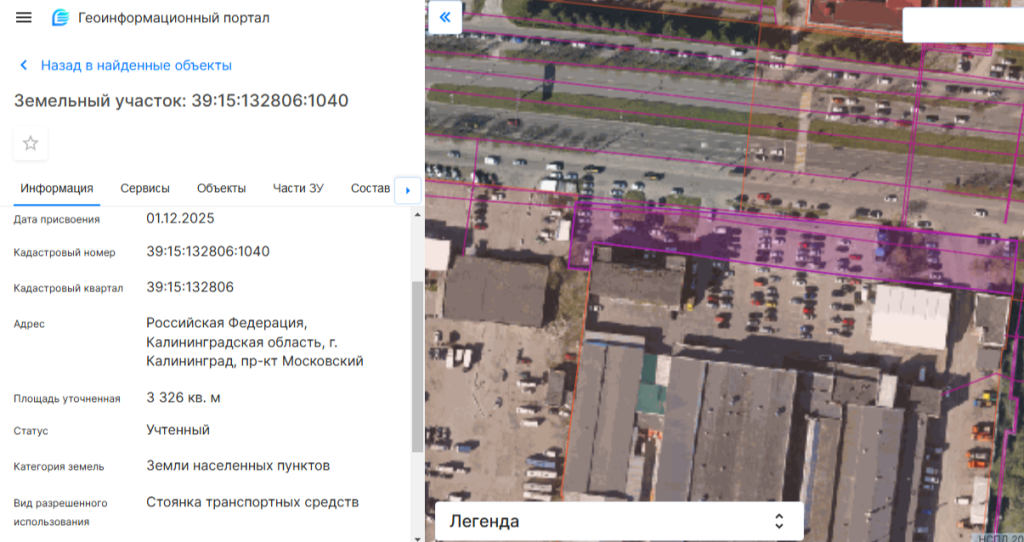Click the Геоинформационный портал title text
This screenshot has width=1024, height=542.
tap(174, 18)
